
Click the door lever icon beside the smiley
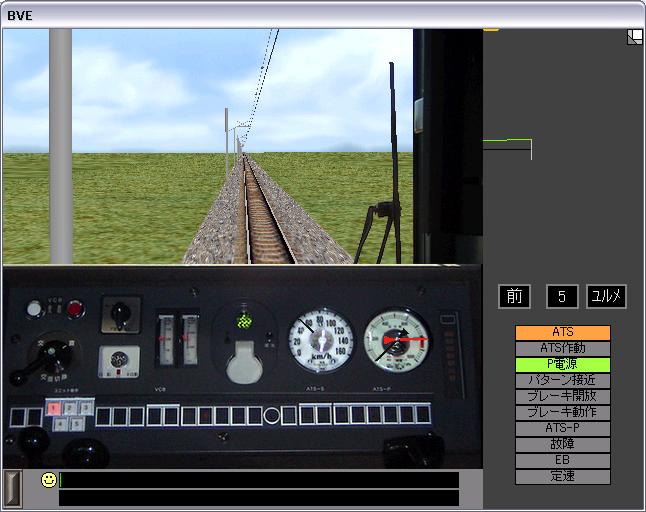pos(12,489)
